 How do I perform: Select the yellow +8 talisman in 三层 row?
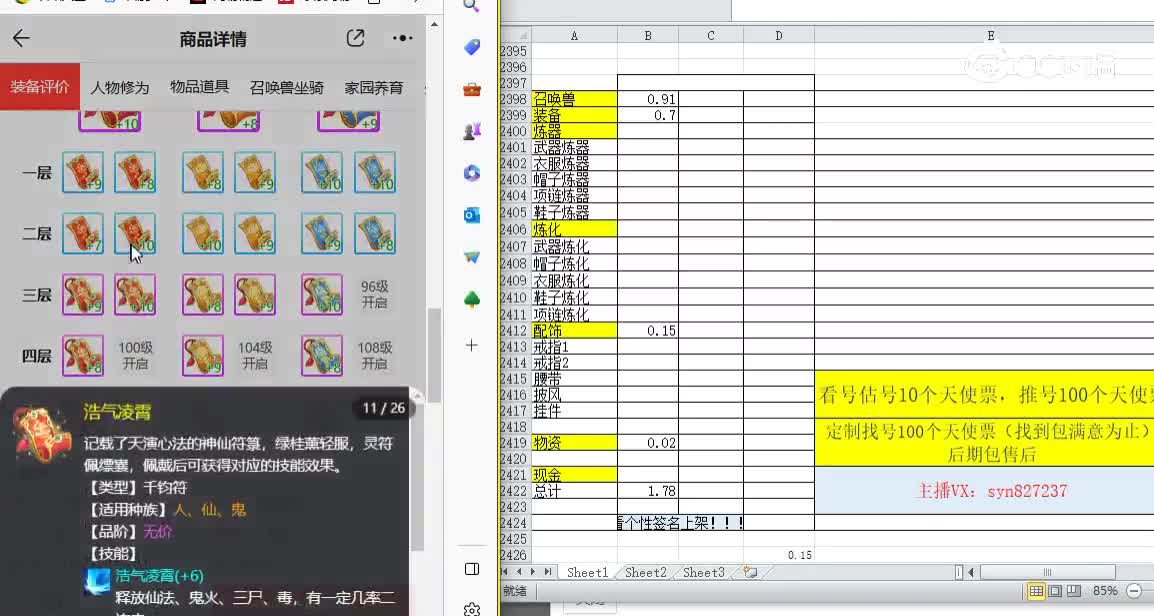[202, 294]
